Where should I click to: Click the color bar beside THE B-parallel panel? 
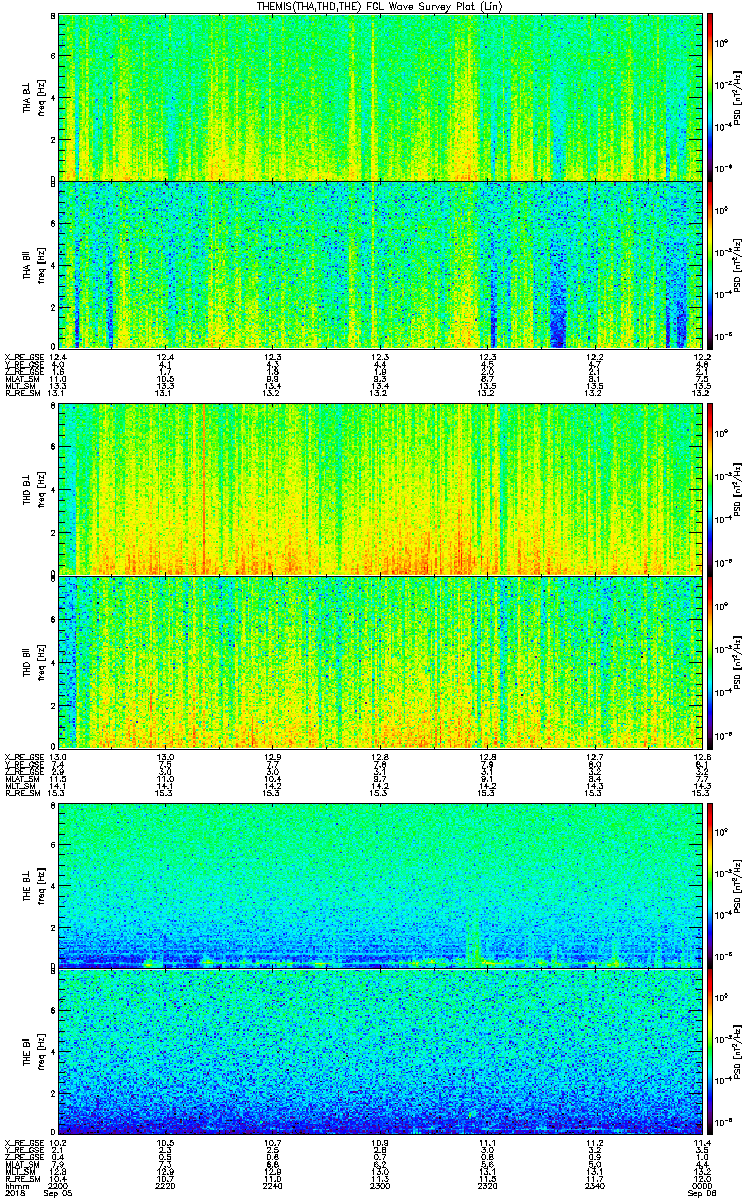tap(710, 1051)
